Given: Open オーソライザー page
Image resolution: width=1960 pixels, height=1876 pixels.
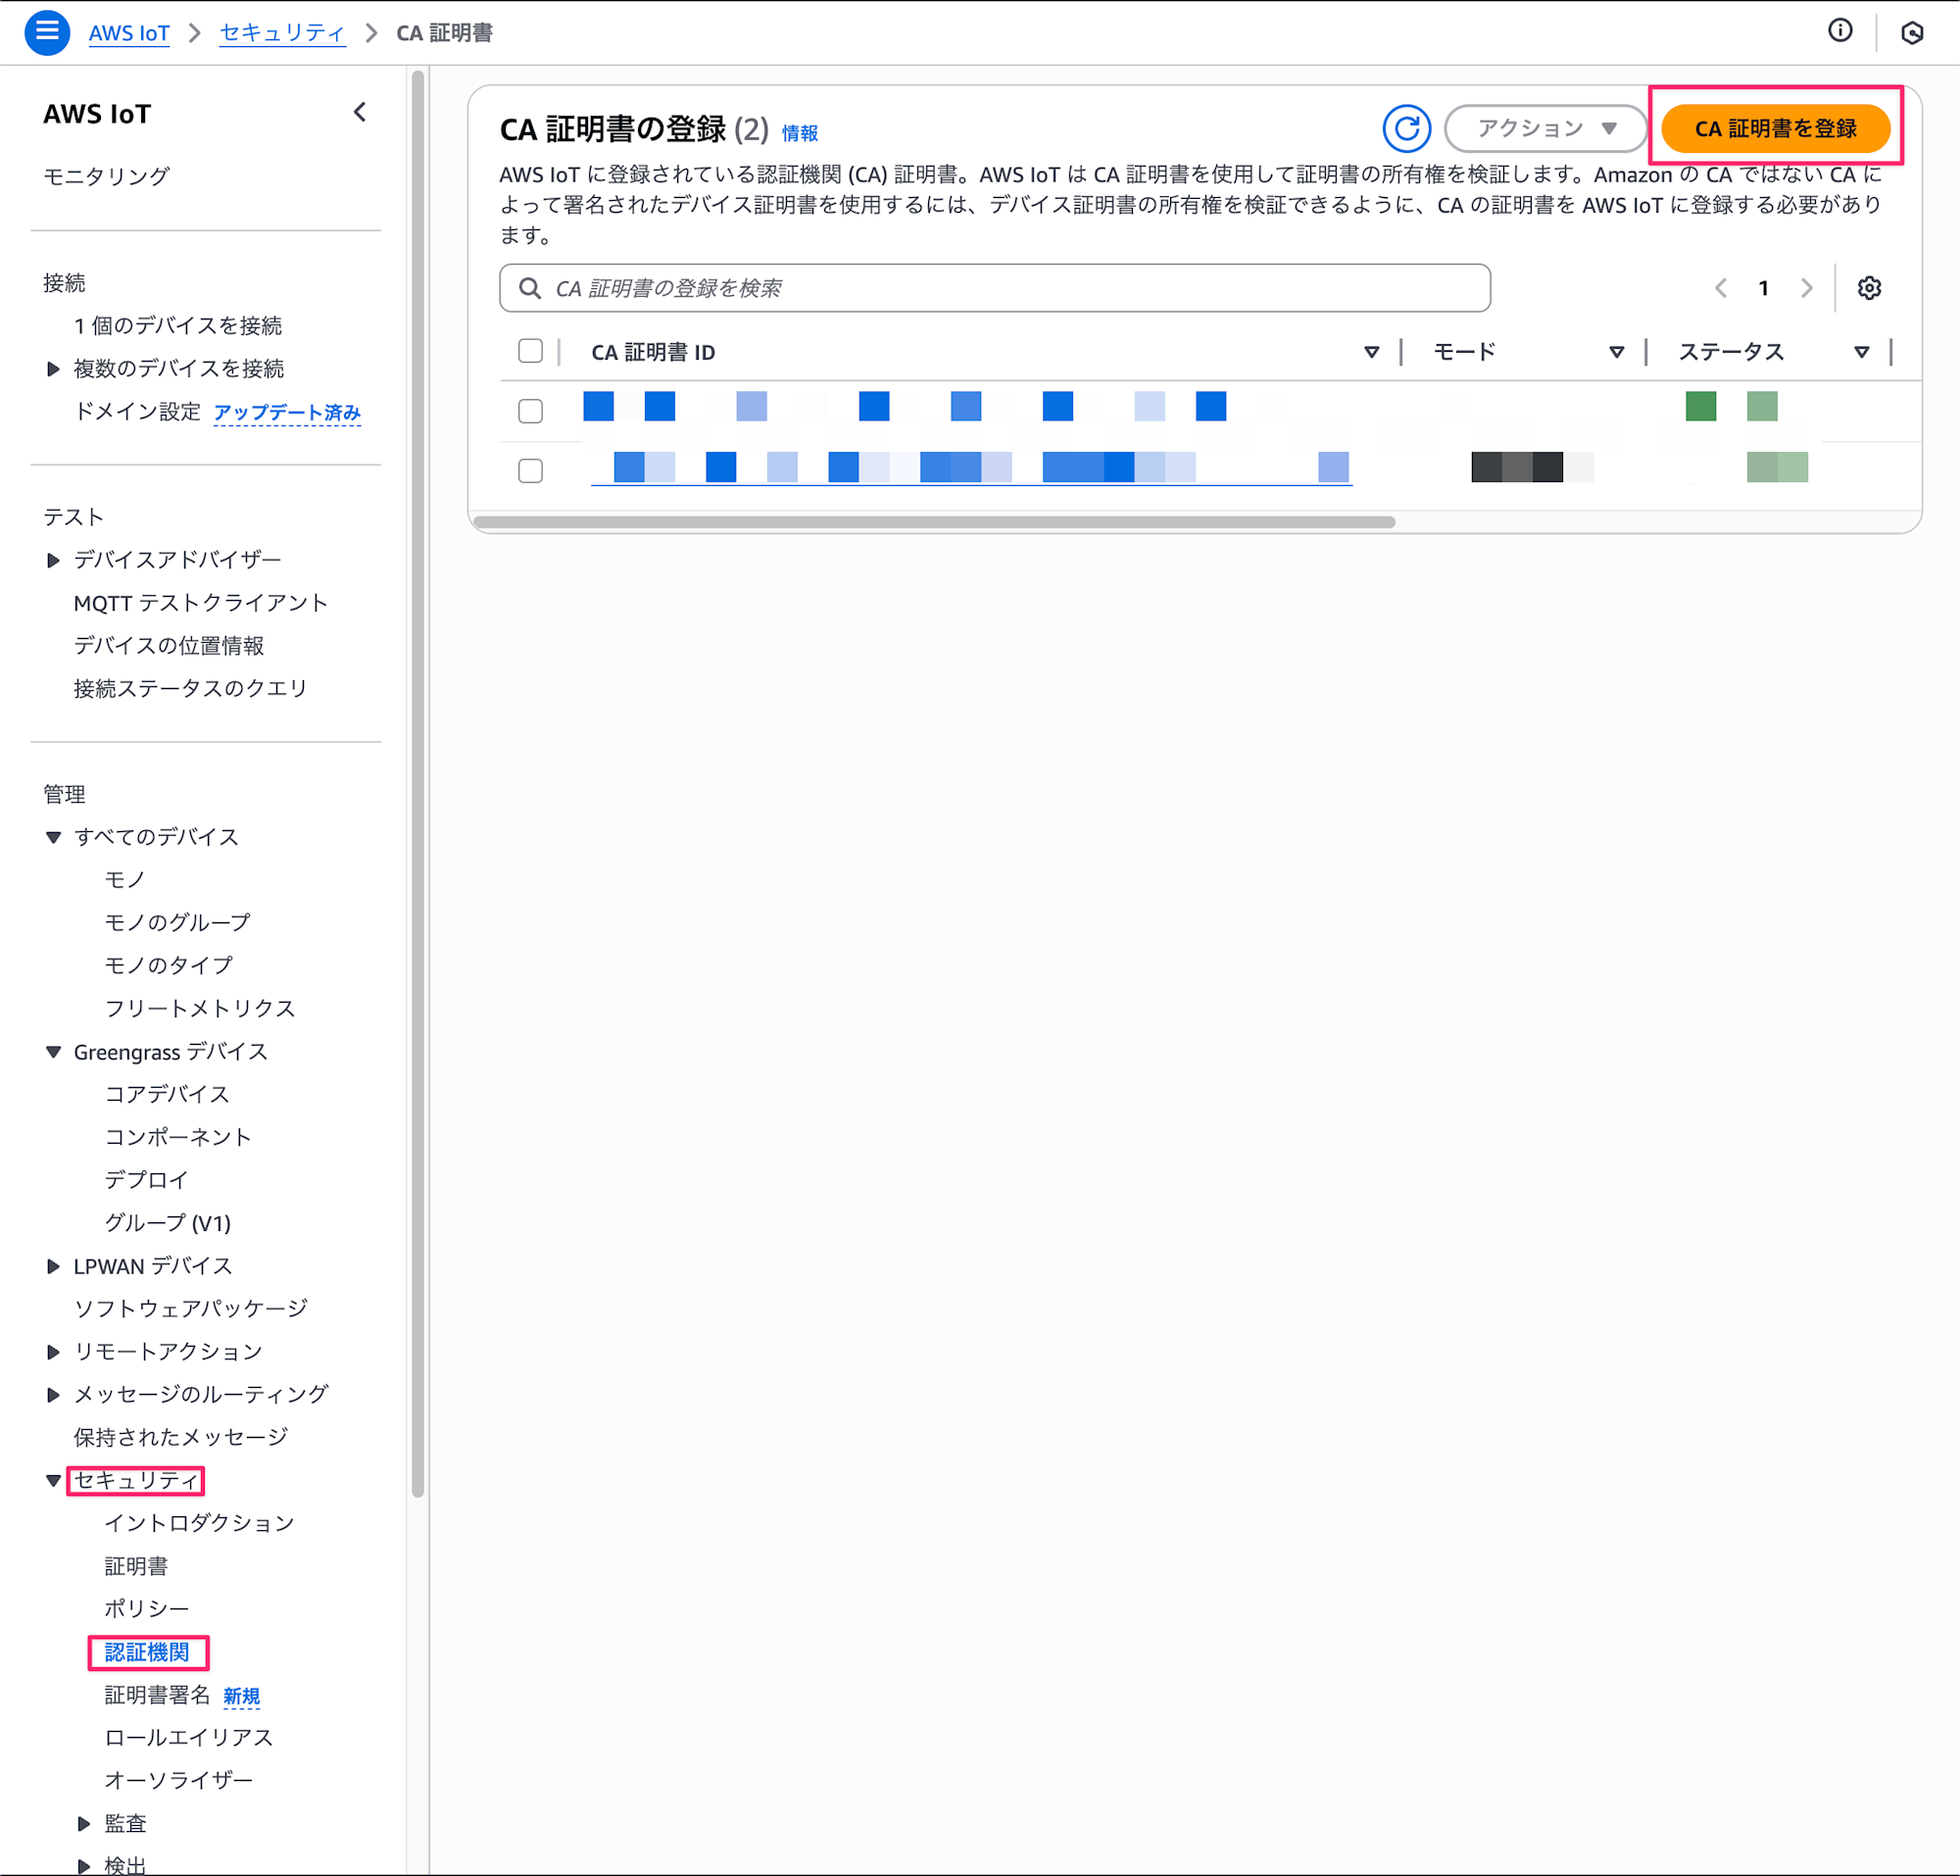Looking at the screenshot, I should [179, 1780].
